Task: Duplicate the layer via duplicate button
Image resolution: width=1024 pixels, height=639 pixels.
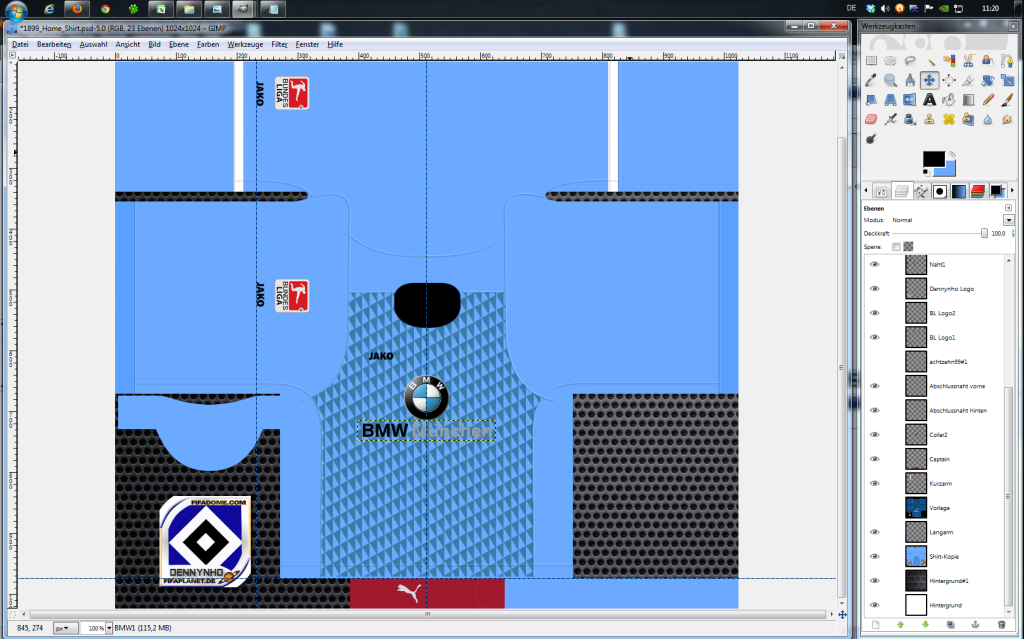Action: pos(951,625)
